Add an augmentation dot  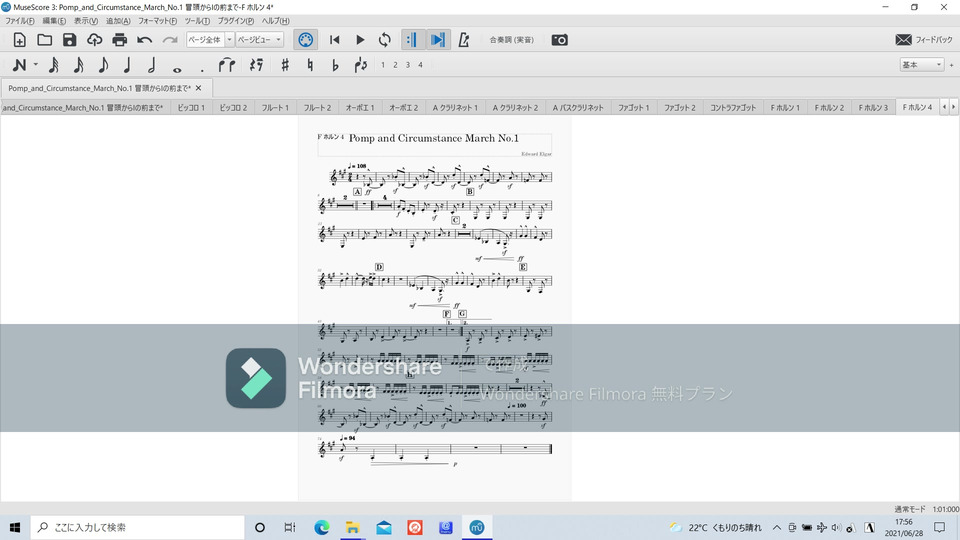tap(201, 69)
